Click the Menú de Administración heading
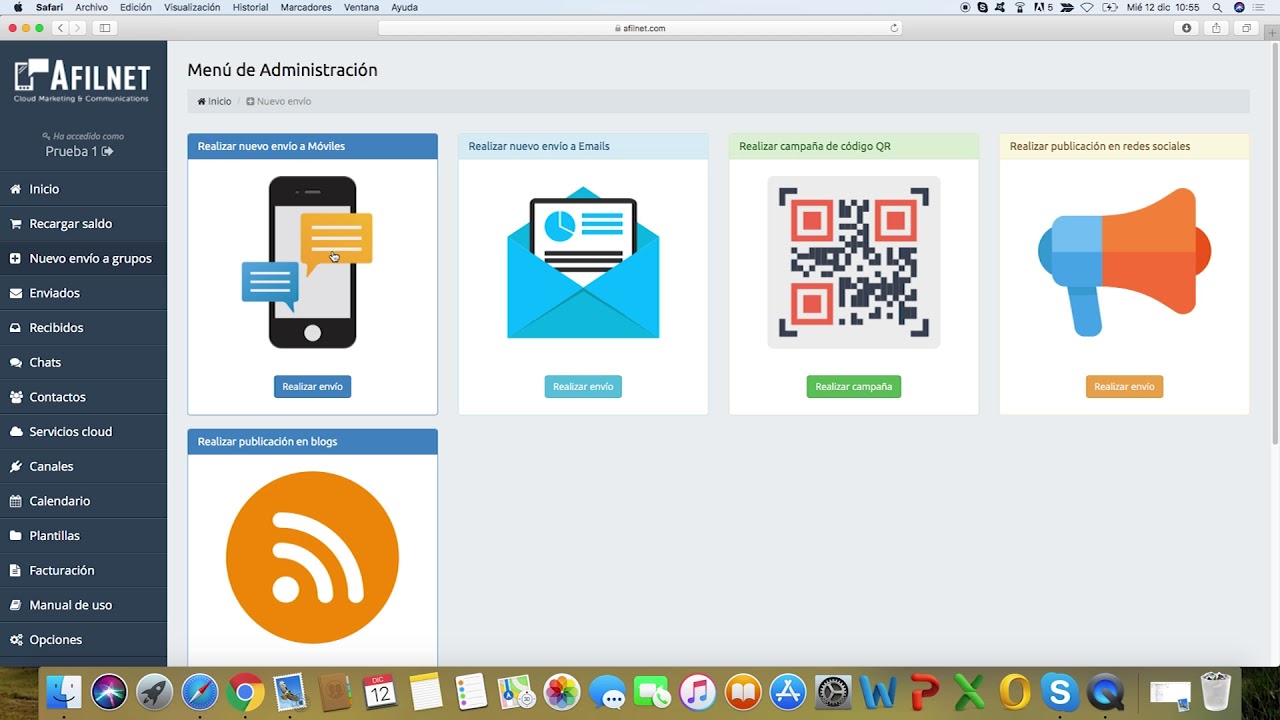Screen dimensions: 1280x720 pos(282,70)
